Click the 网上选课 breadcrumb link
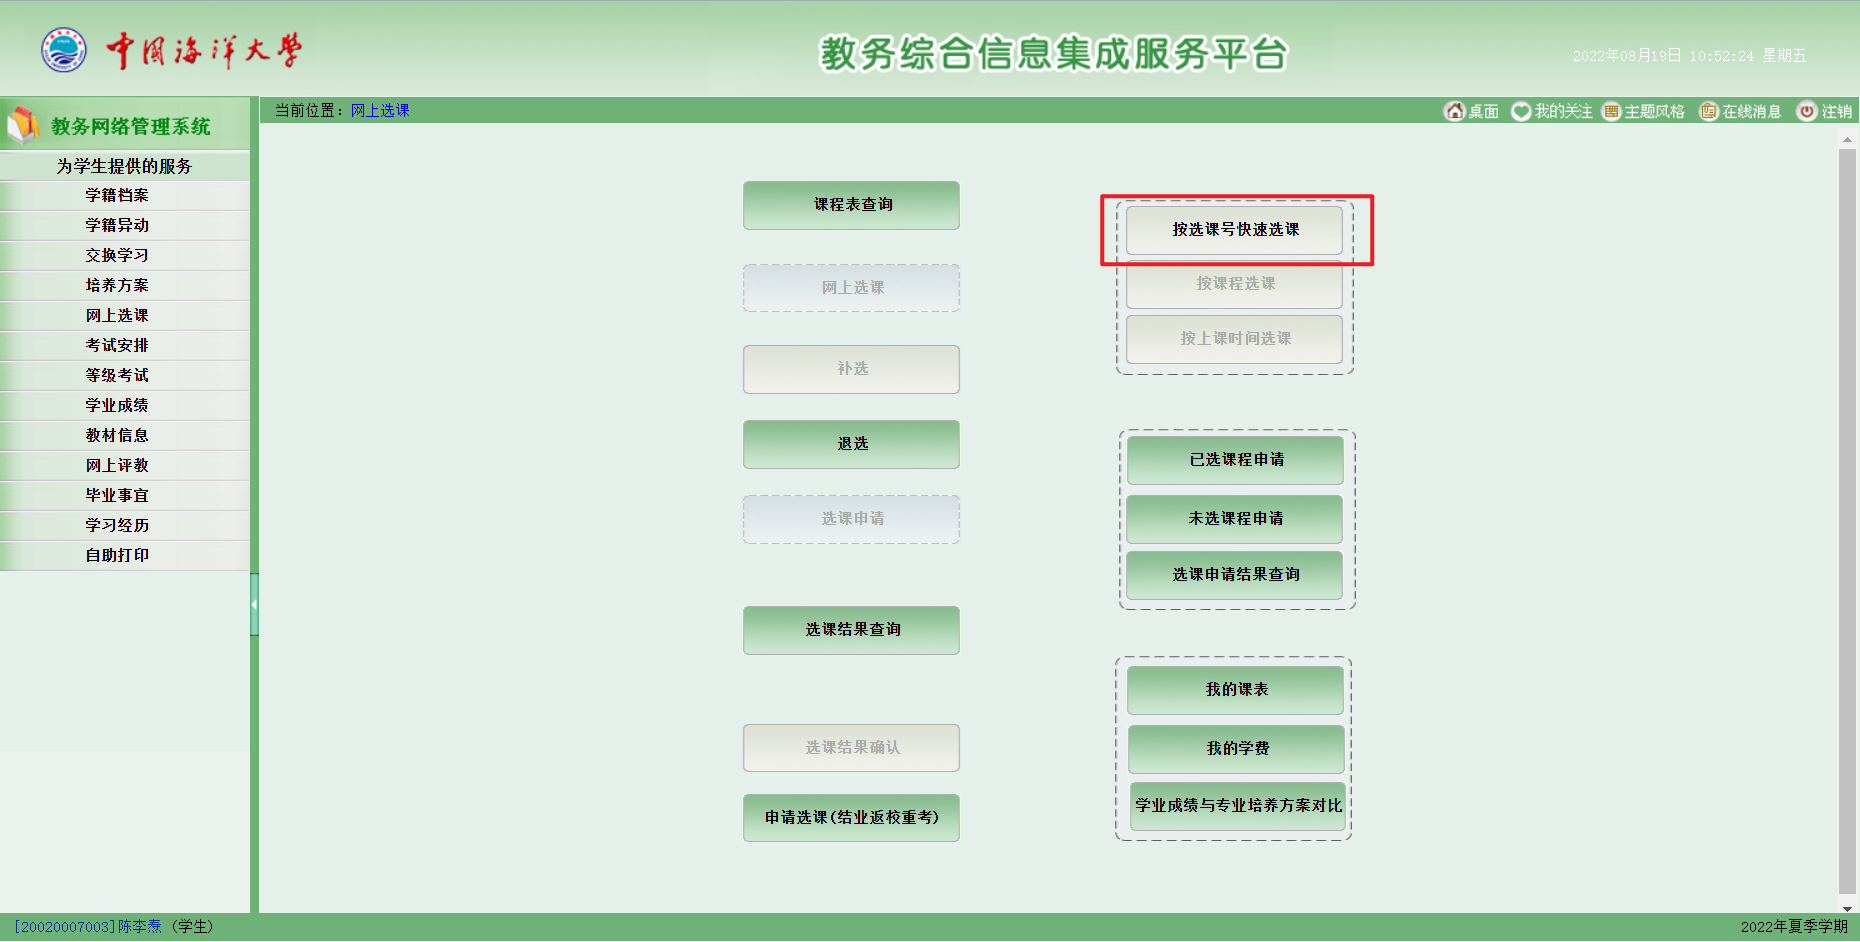The height and width of the screenshot is (942, 1860). pos(380,111)
